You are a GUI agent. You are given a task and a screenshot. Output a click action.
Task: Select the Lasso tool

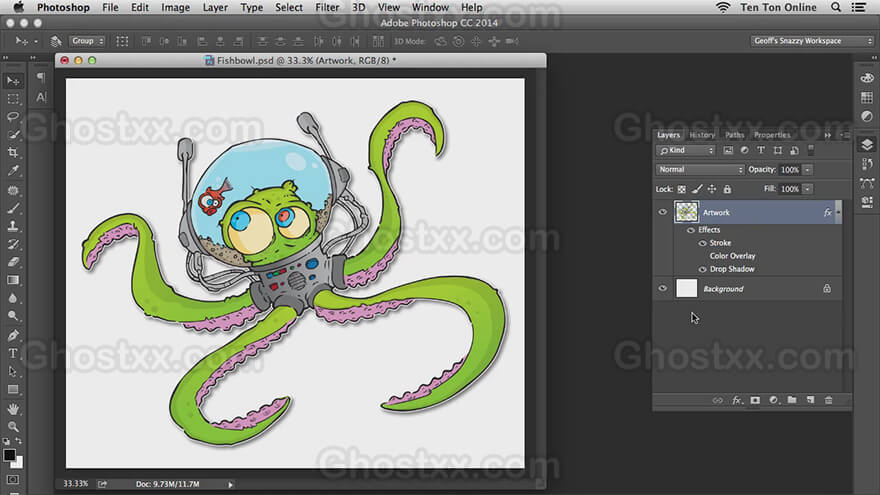(x=12, y=116)
